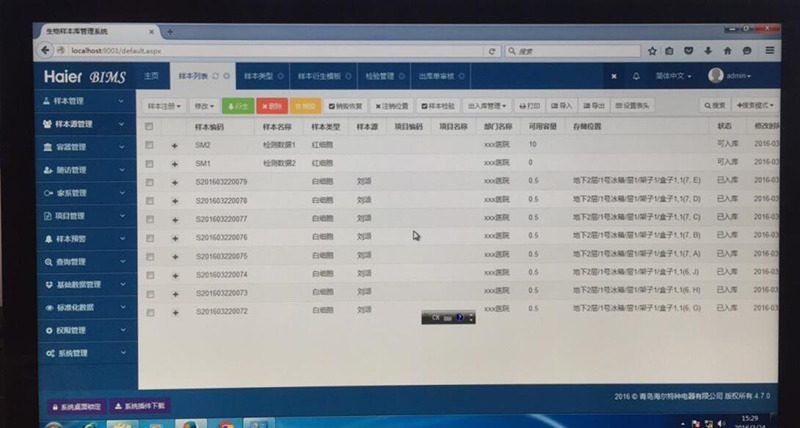Click the notification bell icon in header
This screenshot has width=800, height=428.
click(636, 76)
